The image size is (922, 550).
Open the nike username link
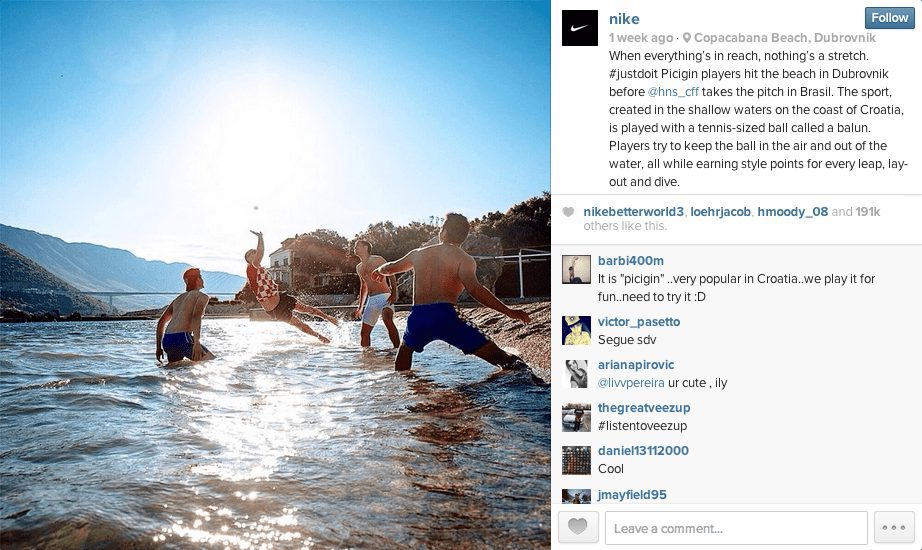pyautogui.click(x=624, y=19)
